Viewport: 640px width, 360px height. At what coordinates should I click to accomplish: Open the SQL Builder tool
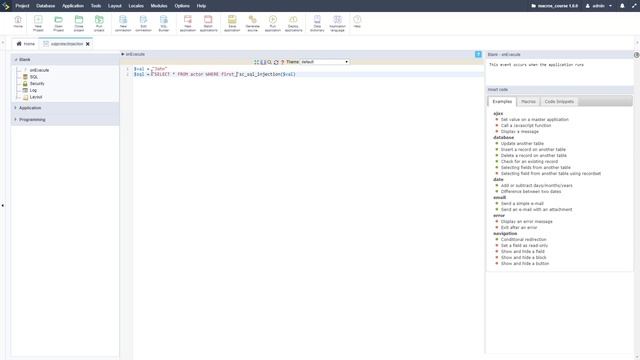tap(164, 24)
